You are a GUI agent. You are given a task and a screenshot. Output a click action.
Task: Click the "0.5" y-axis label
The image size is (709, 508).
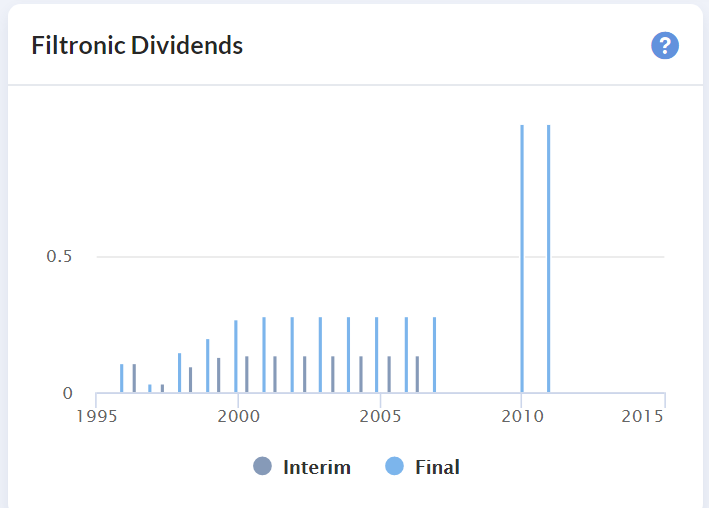[59, 256]
